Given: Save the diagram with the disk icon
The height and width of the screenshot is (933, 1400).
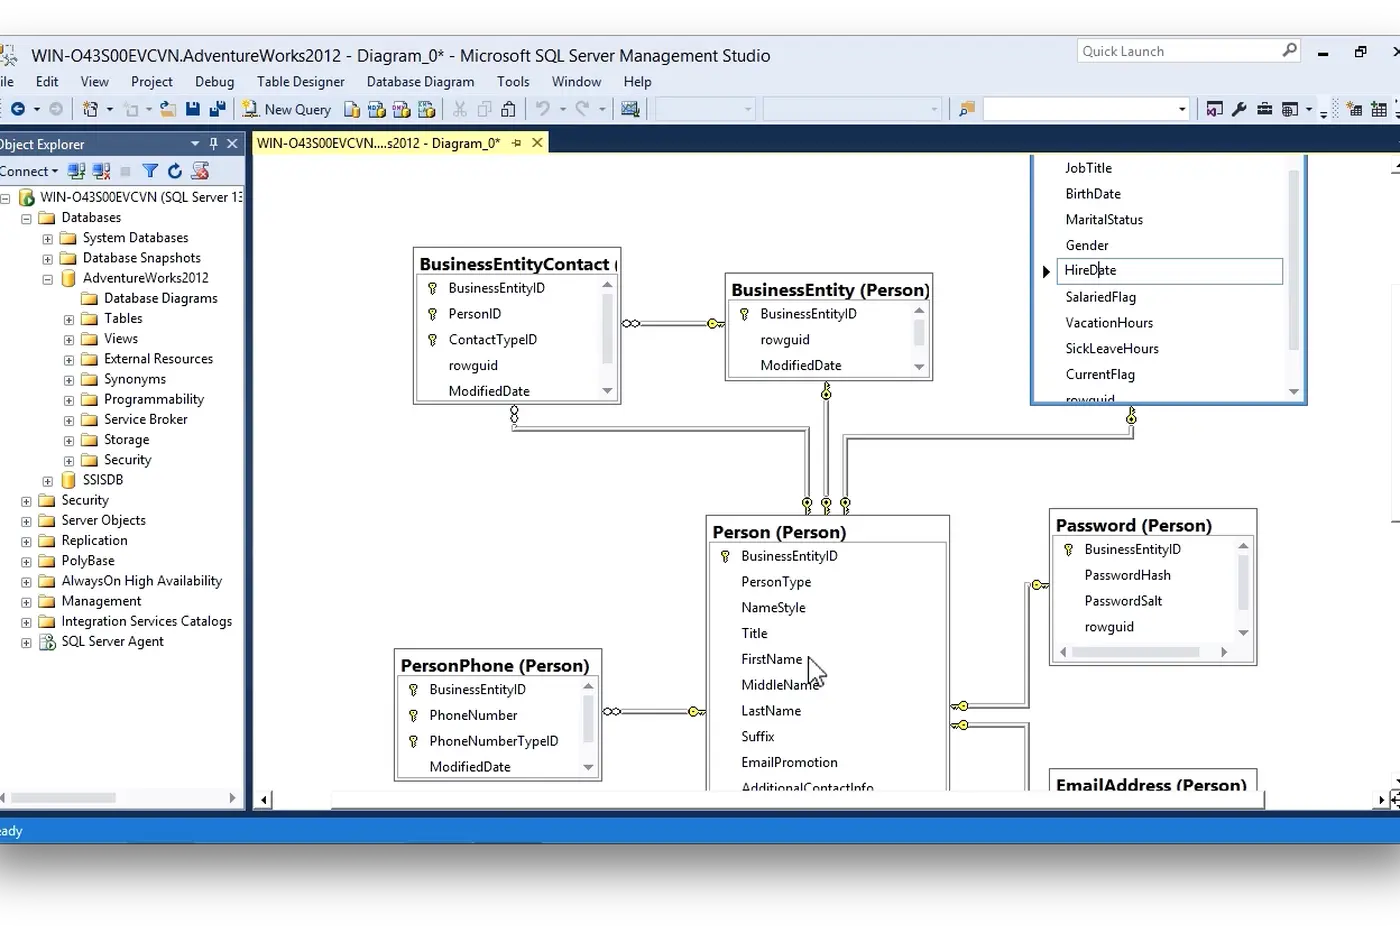Looking at the screenshot, I should click(x=193, y=109).
